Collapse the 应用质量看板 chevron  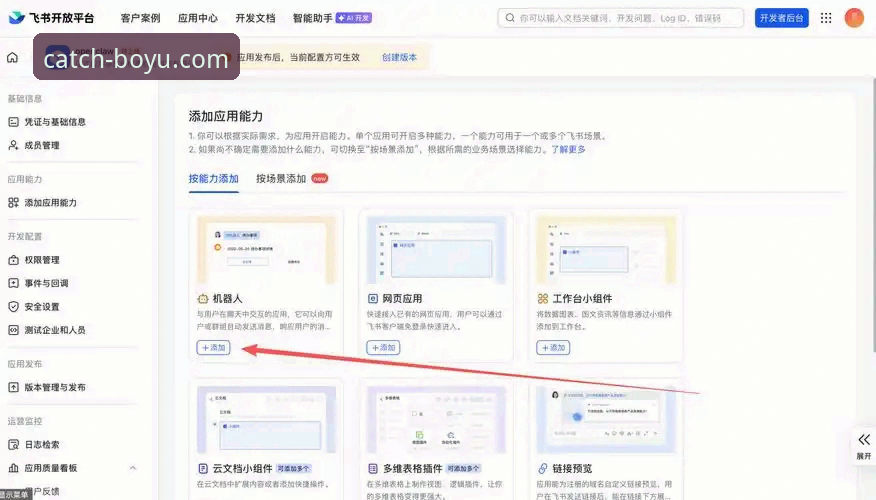[x=133, y=468]
